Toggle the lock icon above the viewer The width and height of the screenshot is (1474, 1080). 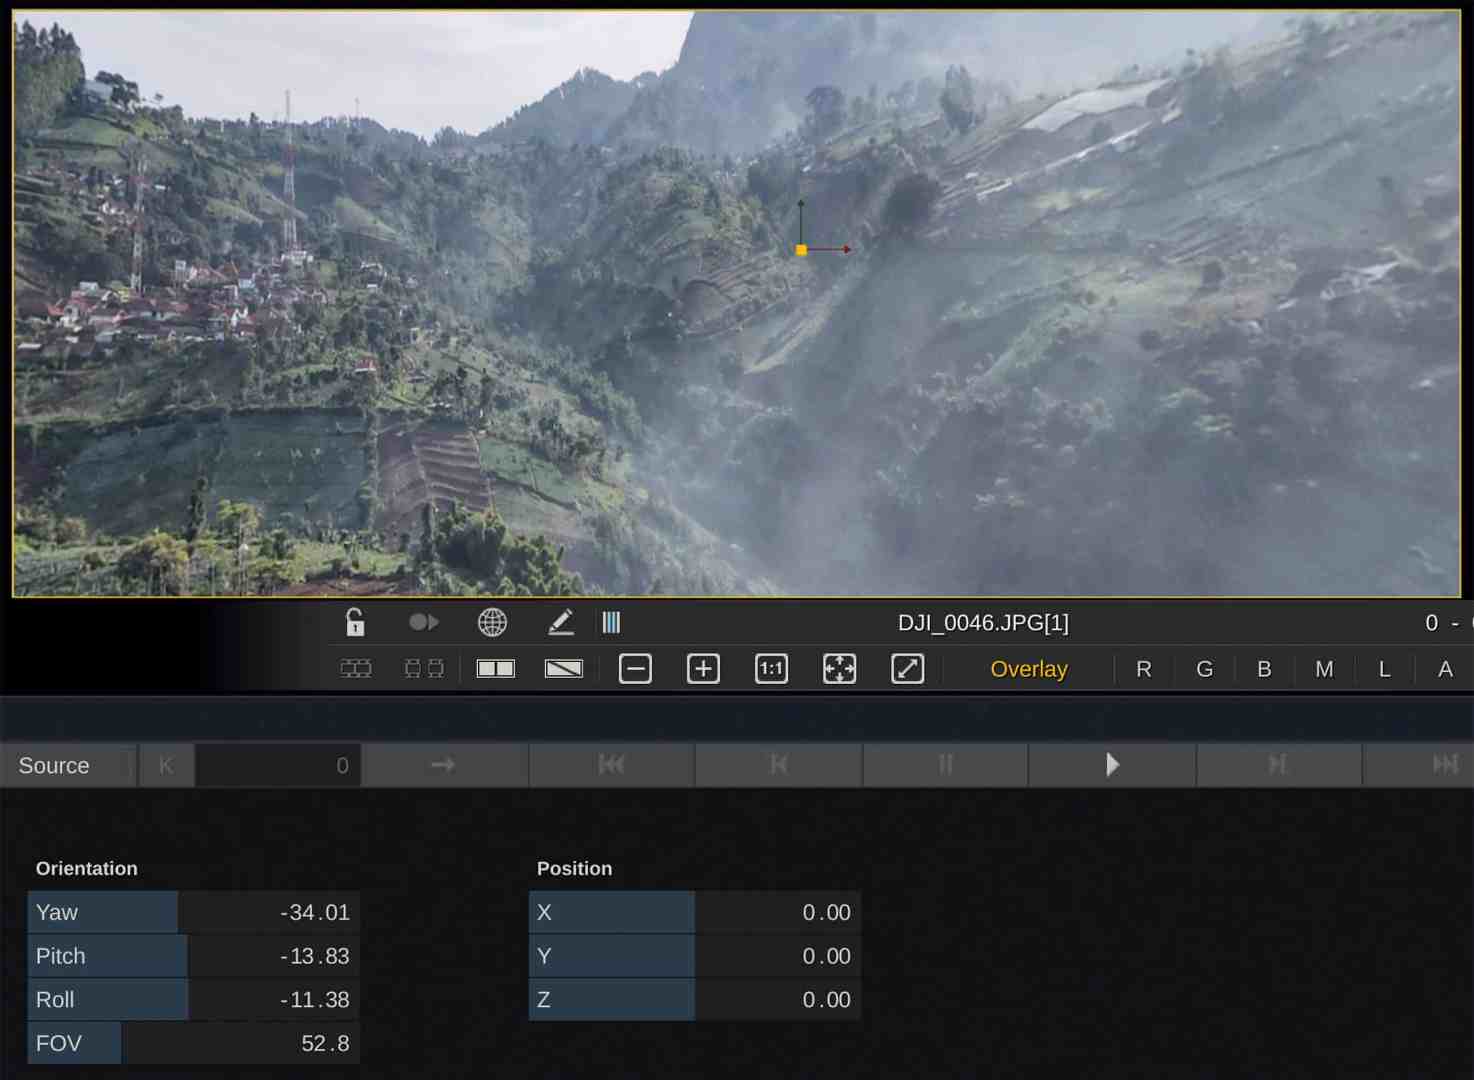point(356,622)
